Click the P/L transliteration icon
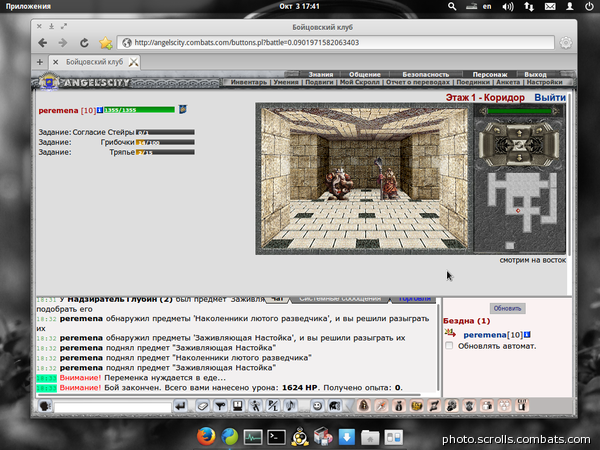Viewport: 600px width, 450px height. pos(273,406)
